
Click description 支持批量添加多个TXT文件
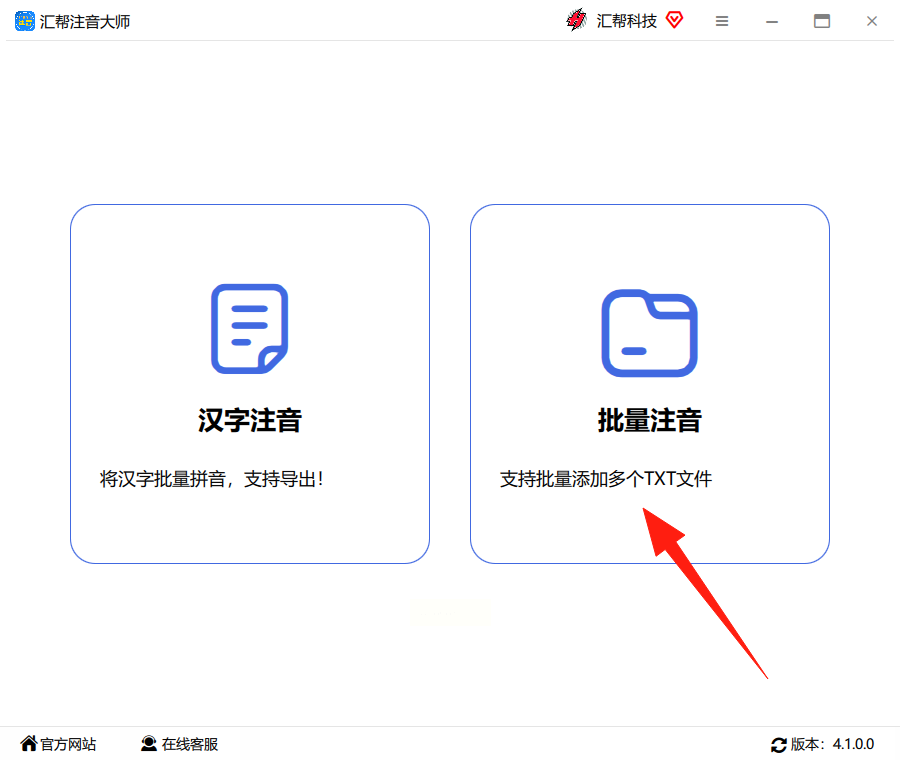tap(606, 479)
